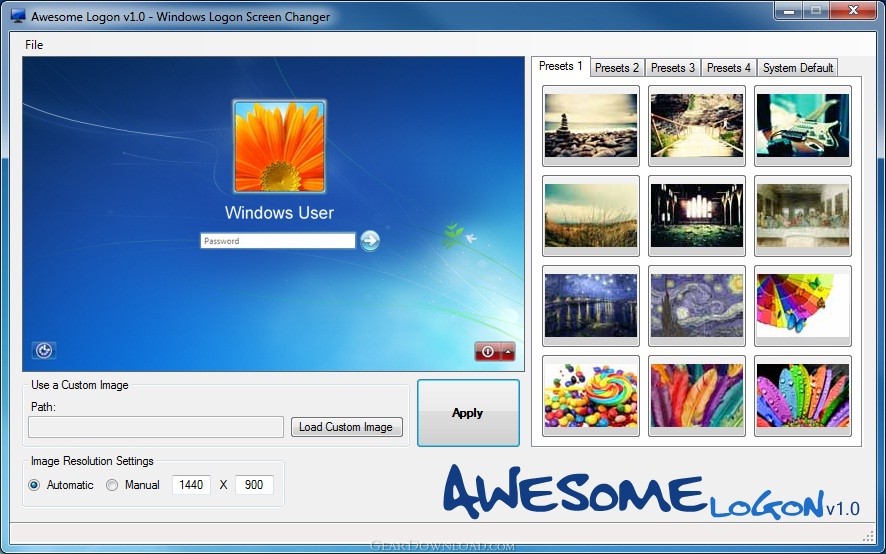Viewport: 886px width, 554px height.
Task: Click the Awesome Logon title bar monitor icon
Action: 18,16
